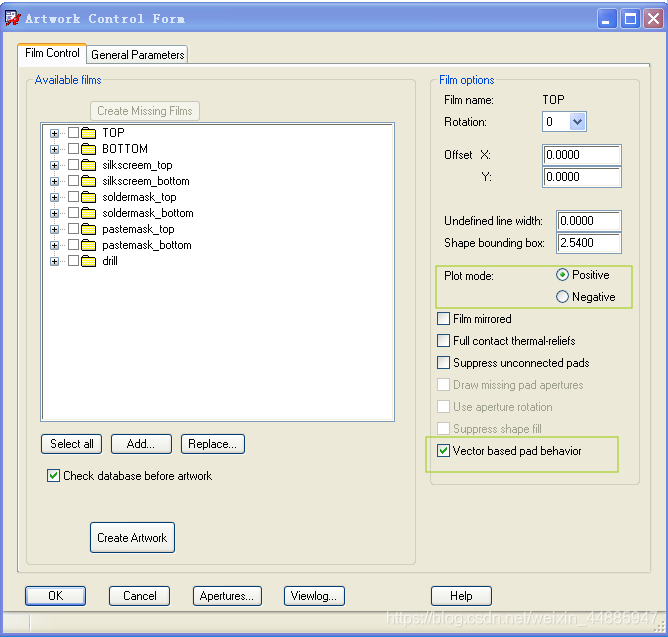Expand the soldermask_top tree node

click(x=55, y=197)
